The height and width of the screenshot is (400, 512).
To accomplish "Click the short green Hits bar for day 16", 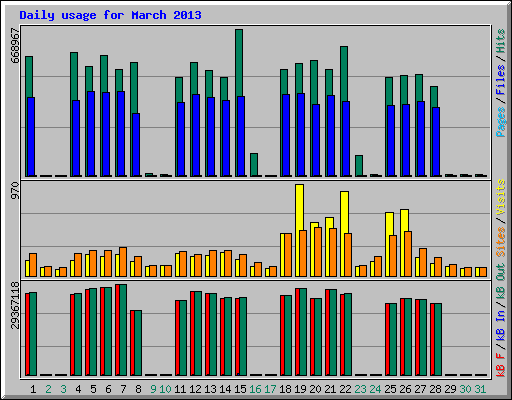I will tap(254, 164).
